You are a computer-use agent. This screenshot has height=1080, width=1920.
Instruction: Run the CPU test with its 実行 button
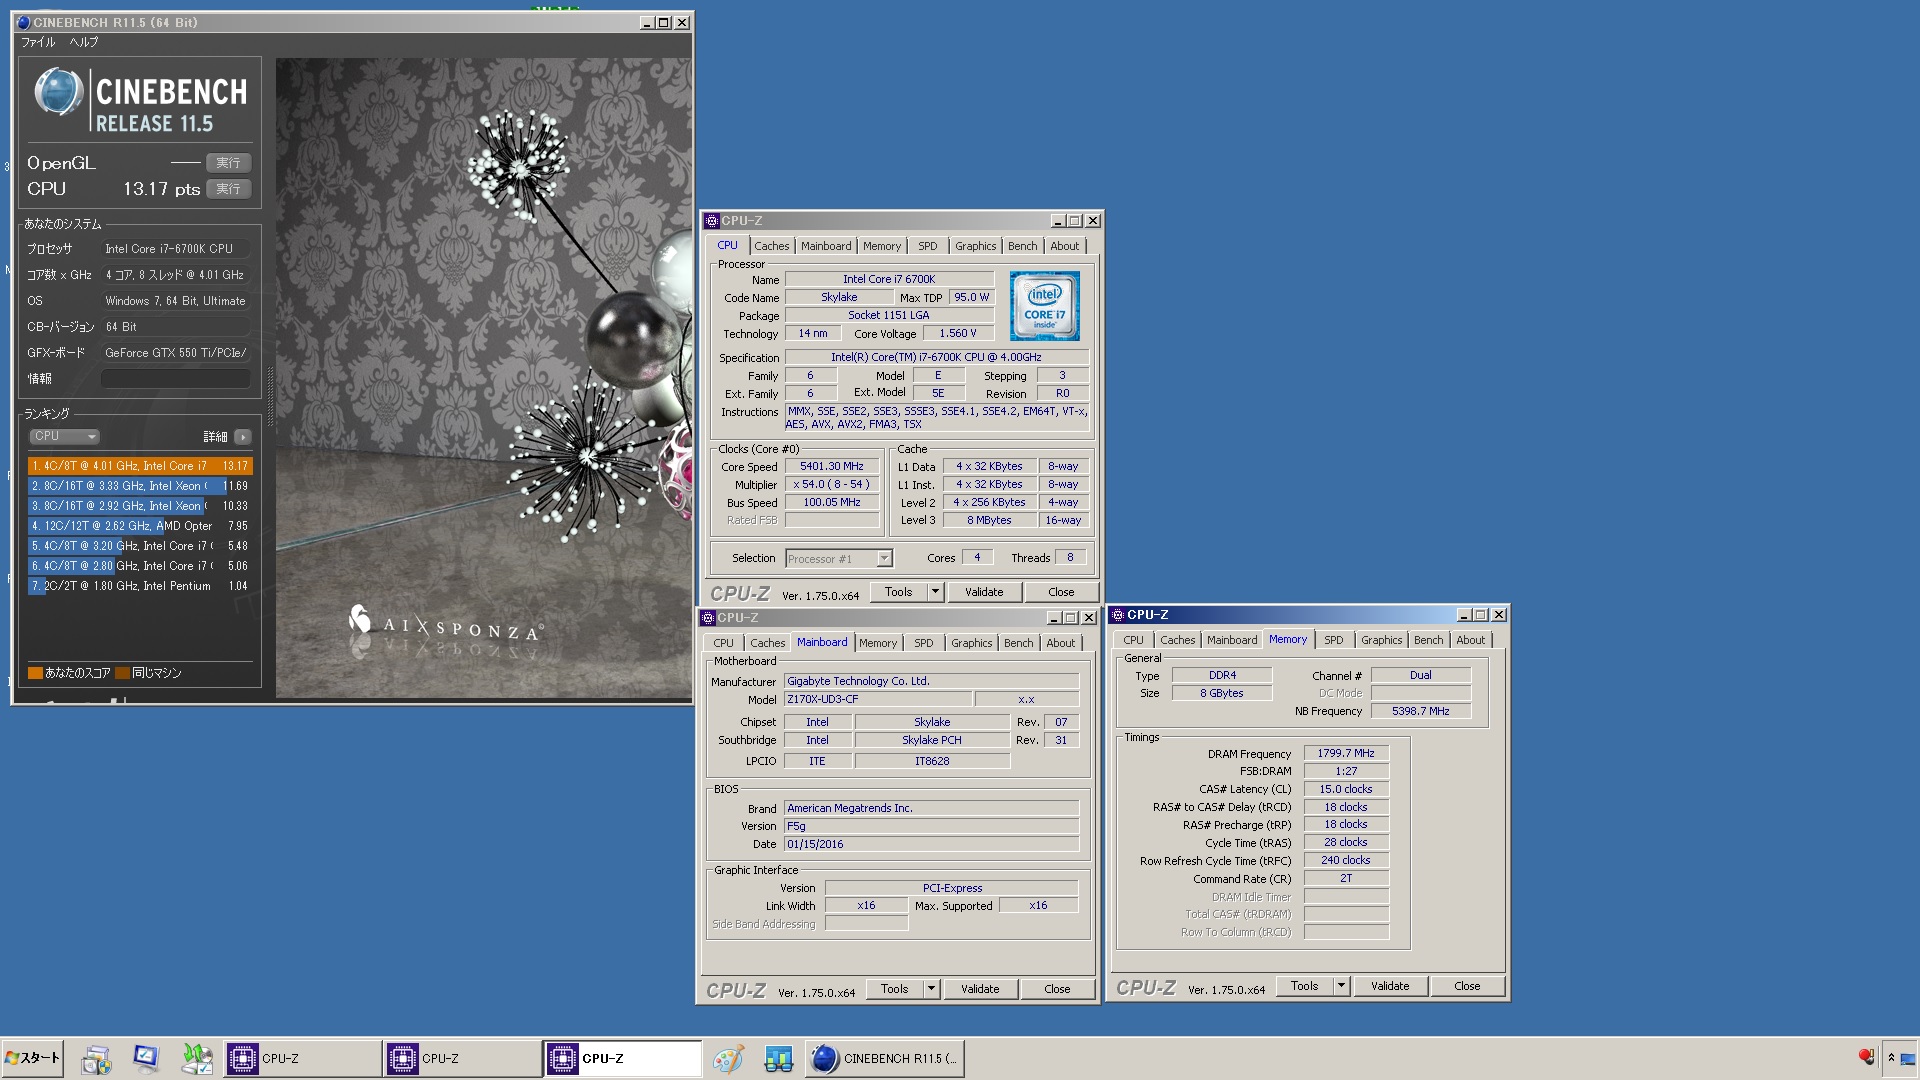pos(228,189)
